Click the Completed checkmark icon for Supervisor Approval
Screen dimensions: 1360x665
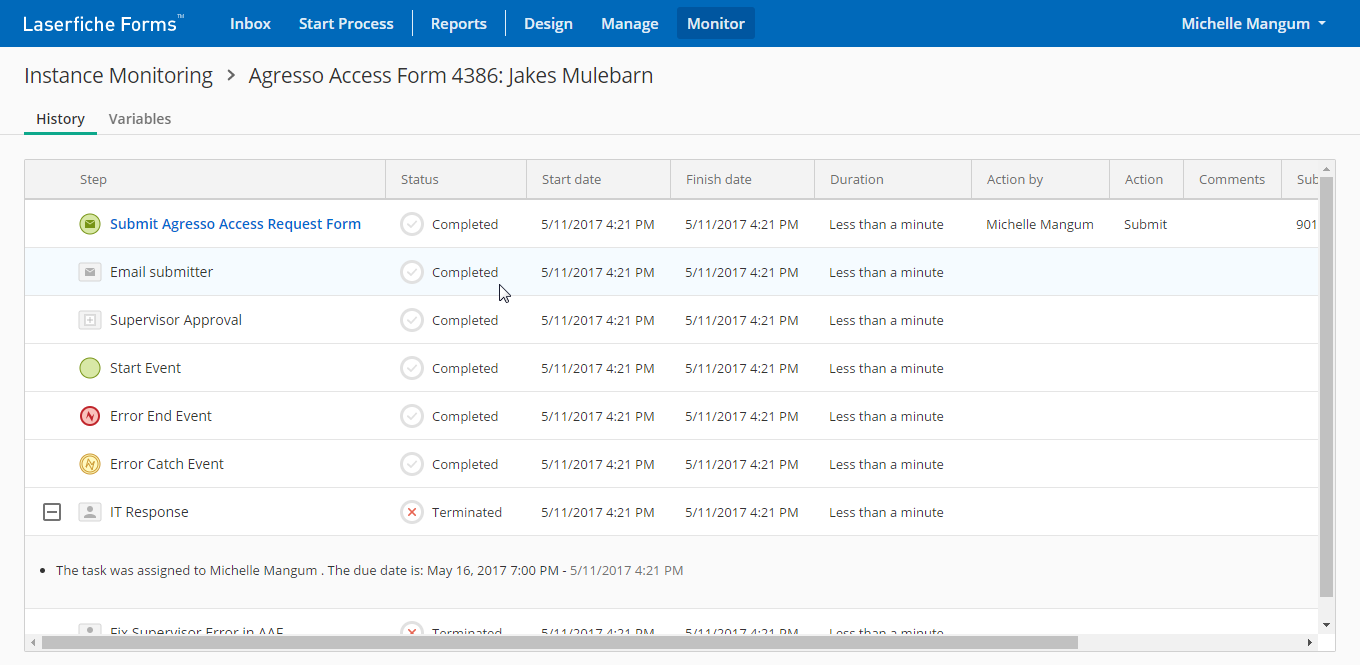point(412,320)
